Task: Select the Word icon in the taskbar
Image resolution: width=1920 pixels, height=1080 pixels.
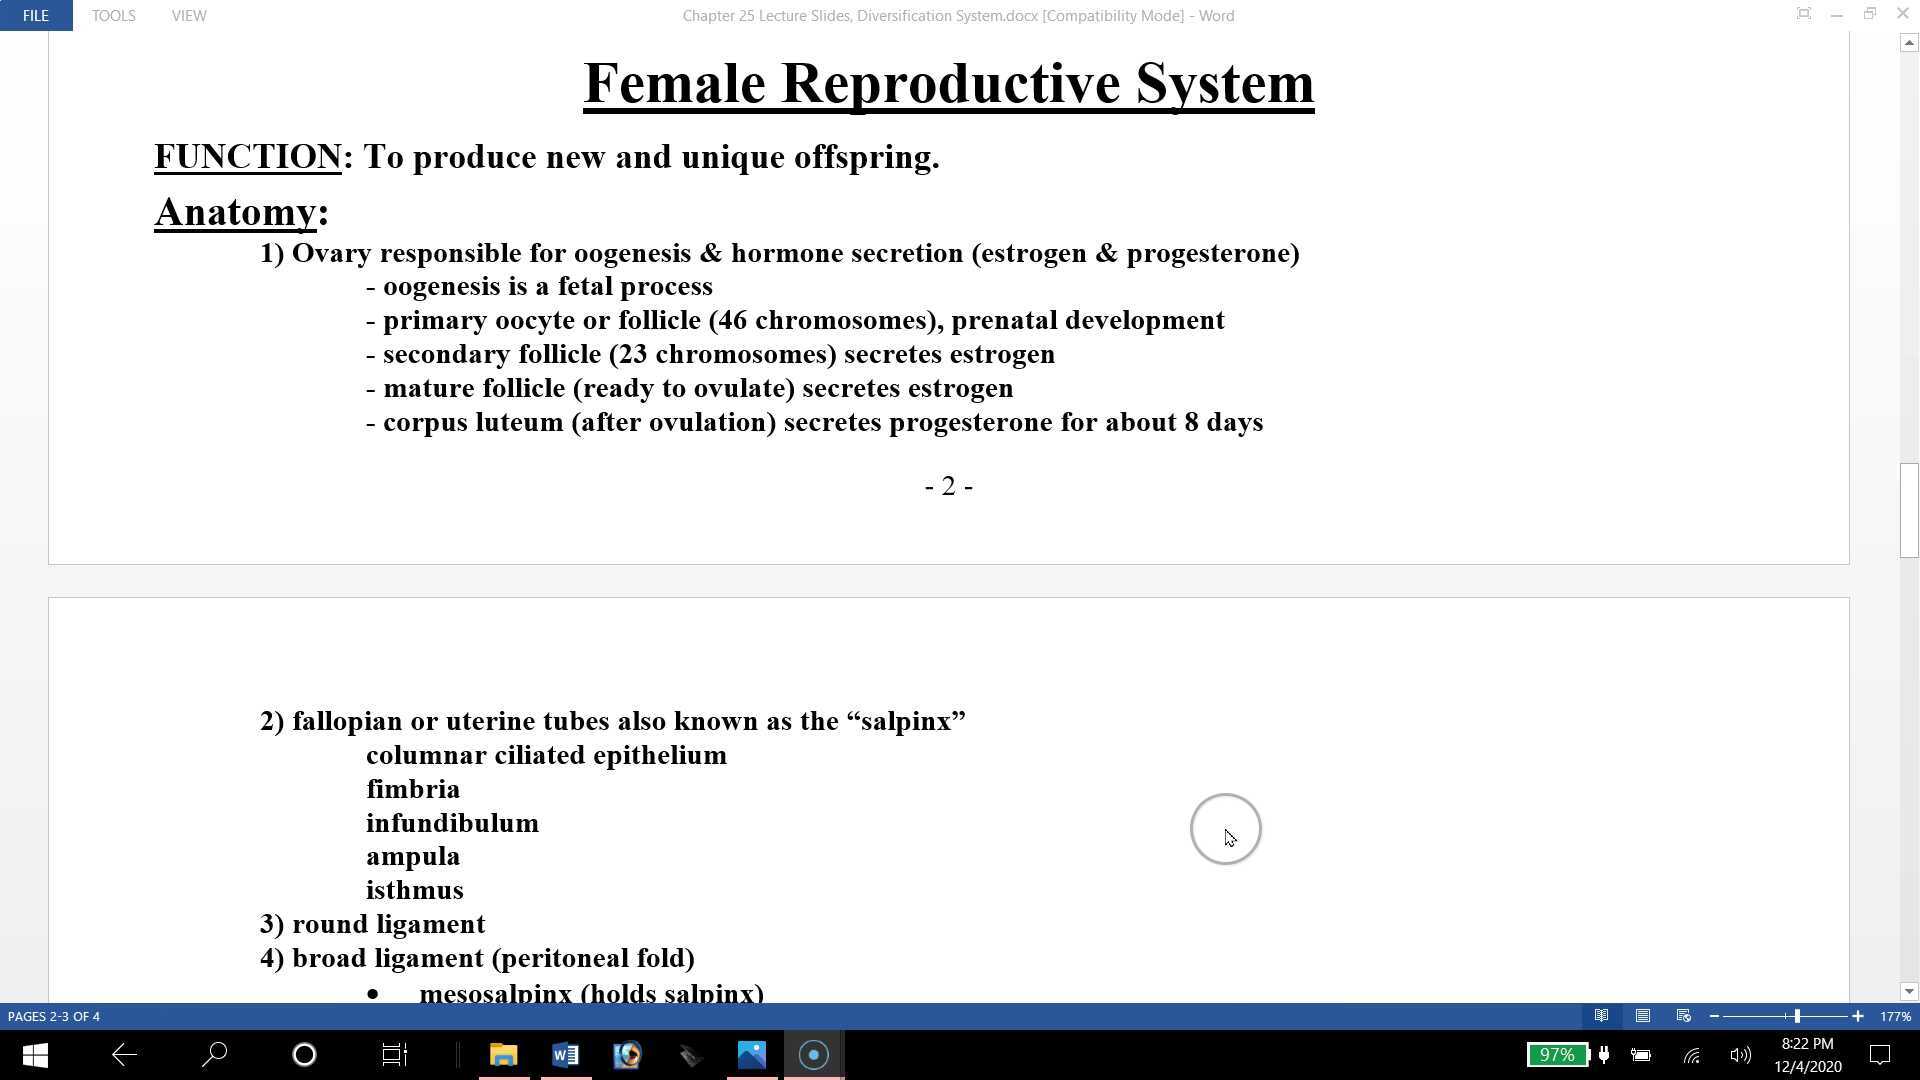Action: [564, 1054]
